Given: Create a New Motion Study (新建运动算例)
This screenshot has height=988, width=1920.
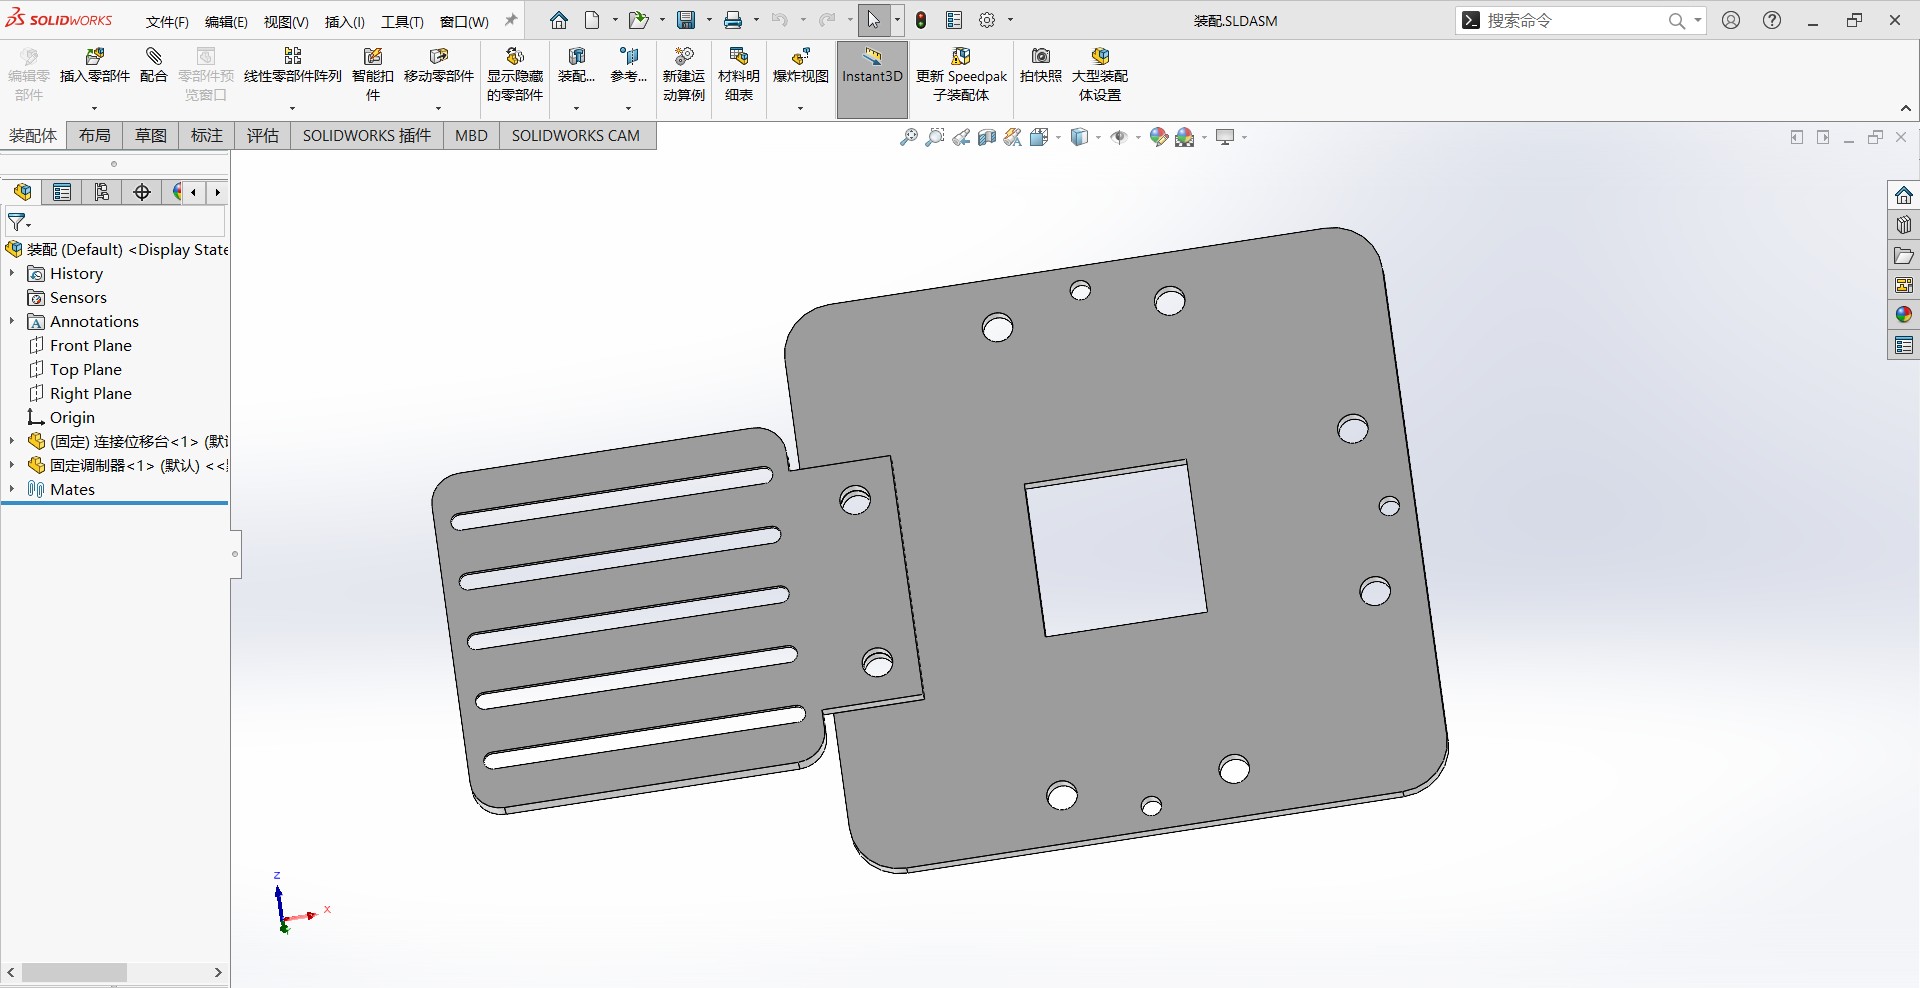Looking at the screenshot, I should (x=684, y=74).
